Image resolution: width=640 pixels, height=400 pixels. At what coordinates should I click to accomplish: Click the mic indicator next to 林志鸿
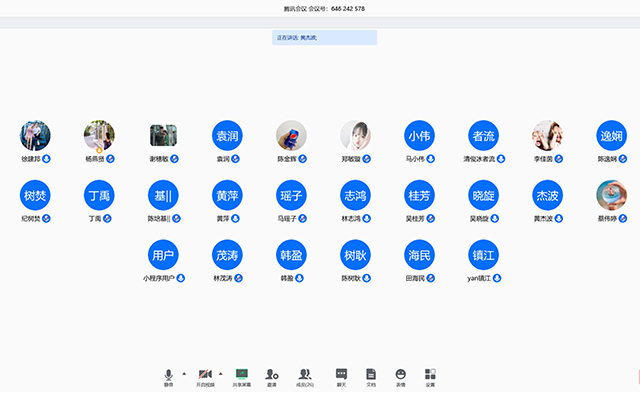pyautogui.click(x=367, y=218)
